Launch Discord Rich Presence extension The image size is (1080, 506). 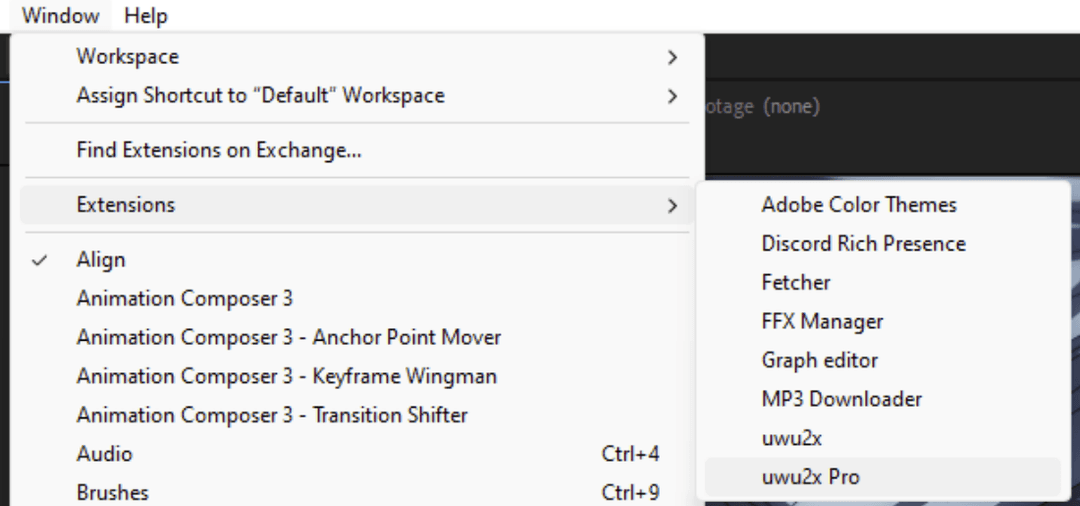[x=863, y=244]
